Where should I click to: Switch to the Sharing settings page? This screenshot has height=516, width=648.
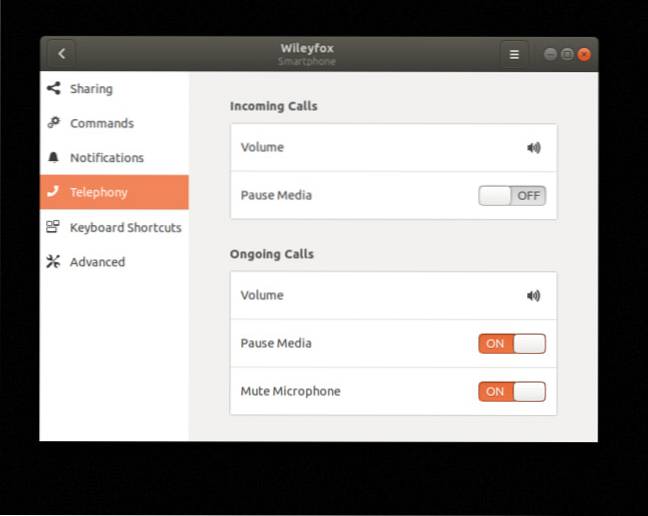coord(91,89)
